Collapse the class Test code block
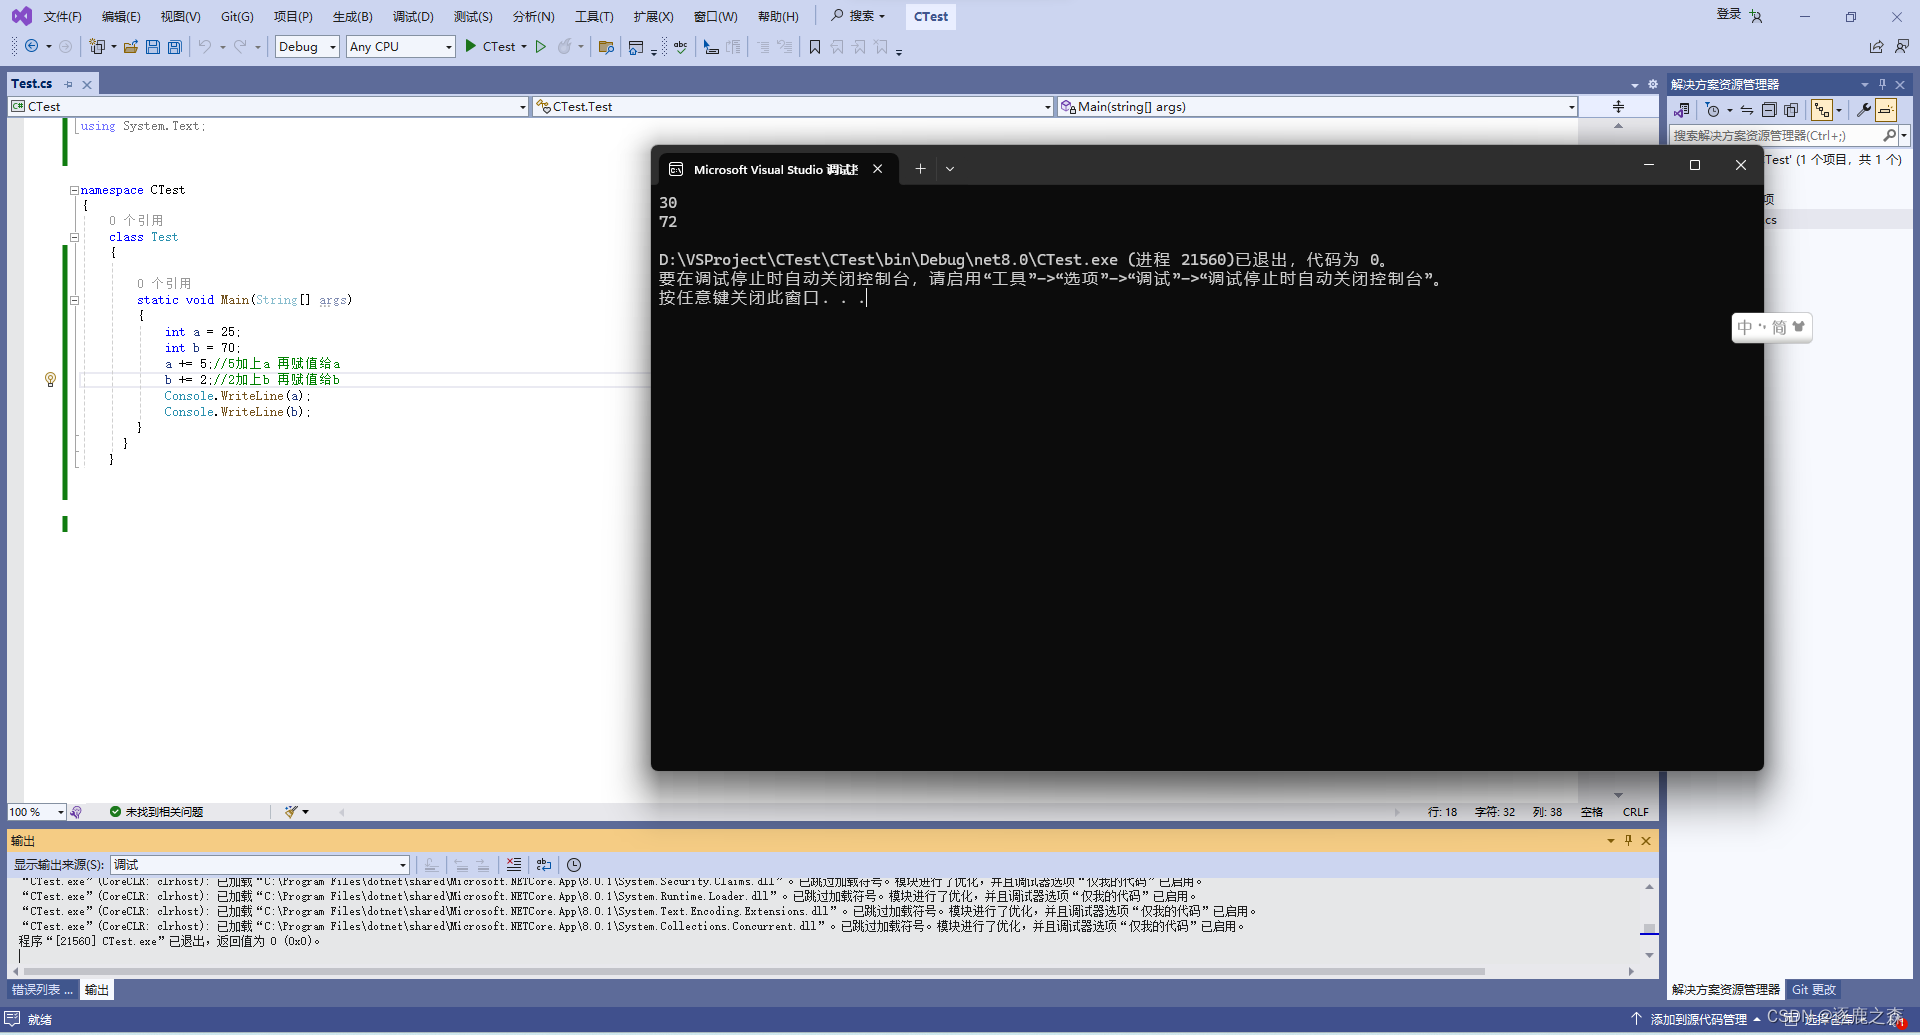This screenshot has width=1920, height=1035. [x=74, y=237]
